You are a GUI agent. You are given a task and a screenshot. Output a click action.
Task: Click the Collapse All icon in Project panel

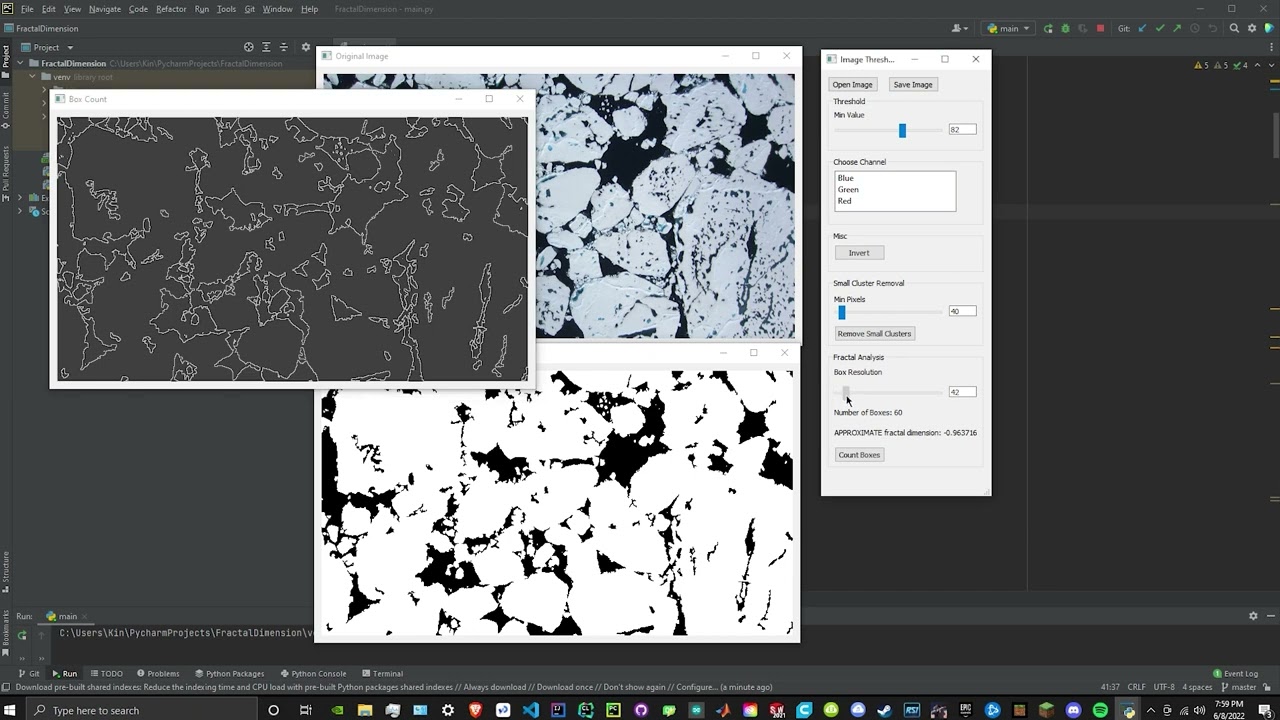283,47
